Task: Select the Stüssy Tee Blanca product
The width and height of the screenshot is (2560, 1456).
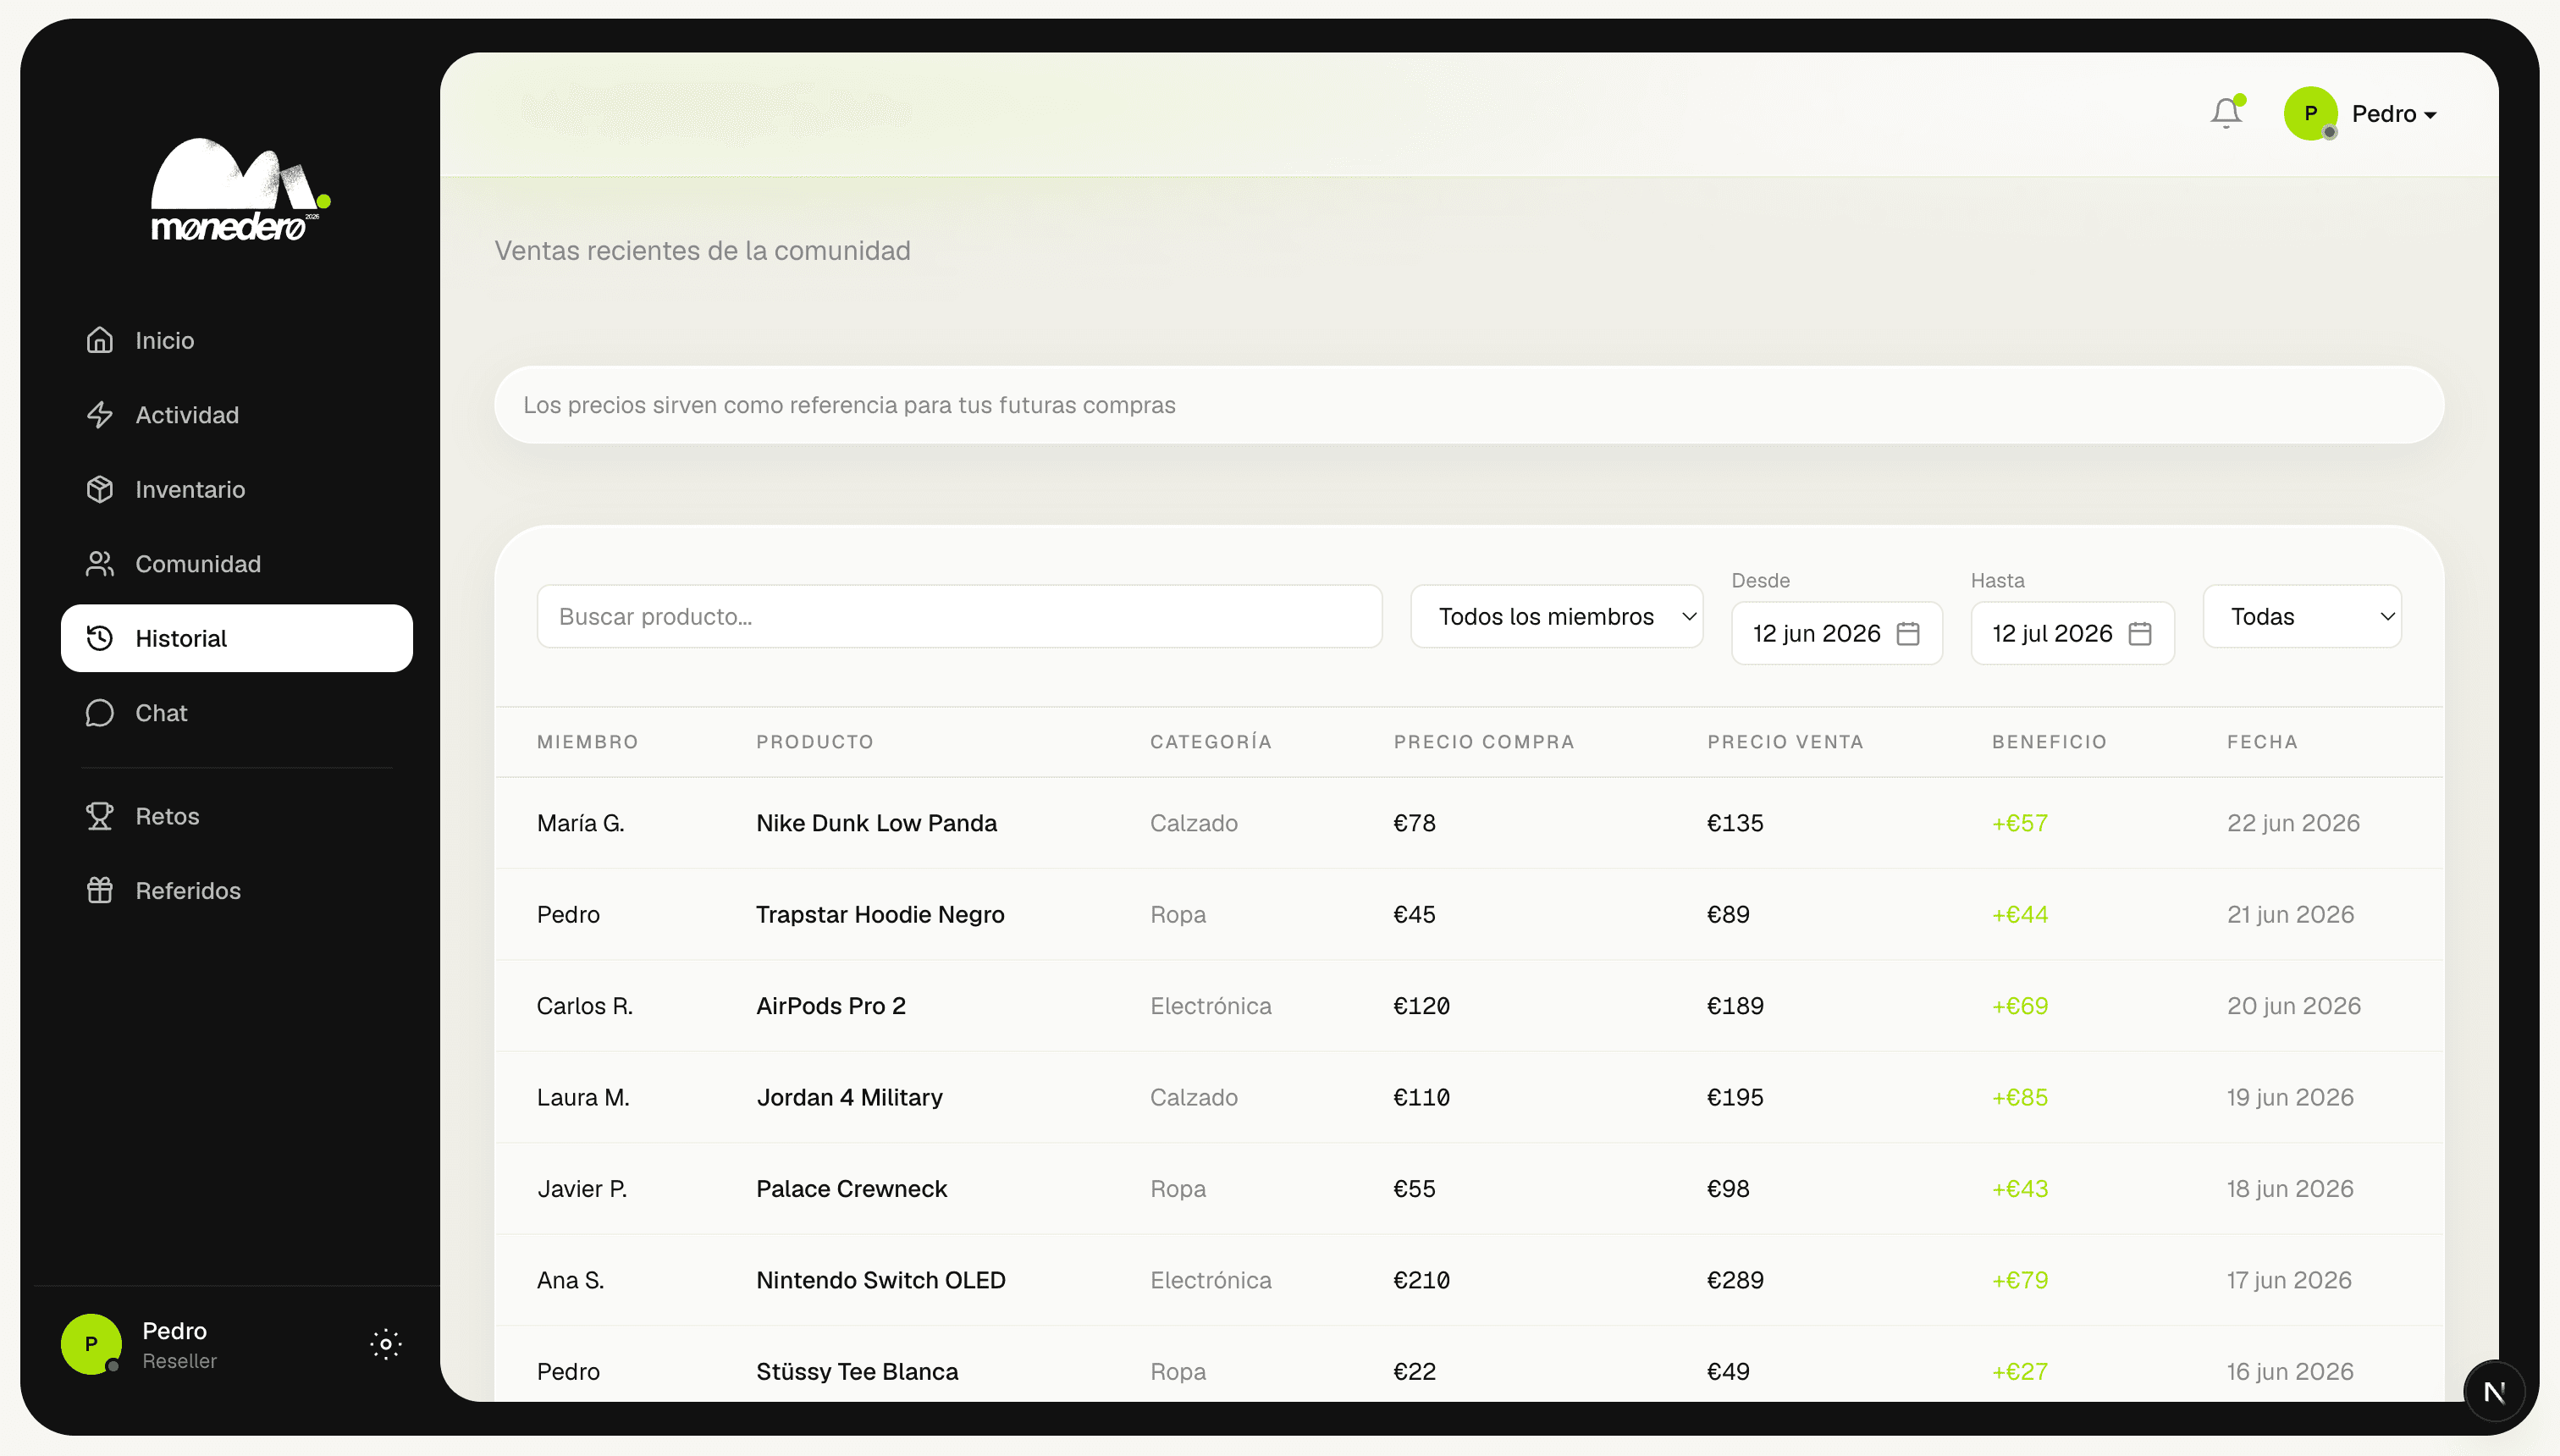Action: coord(857,1372)
